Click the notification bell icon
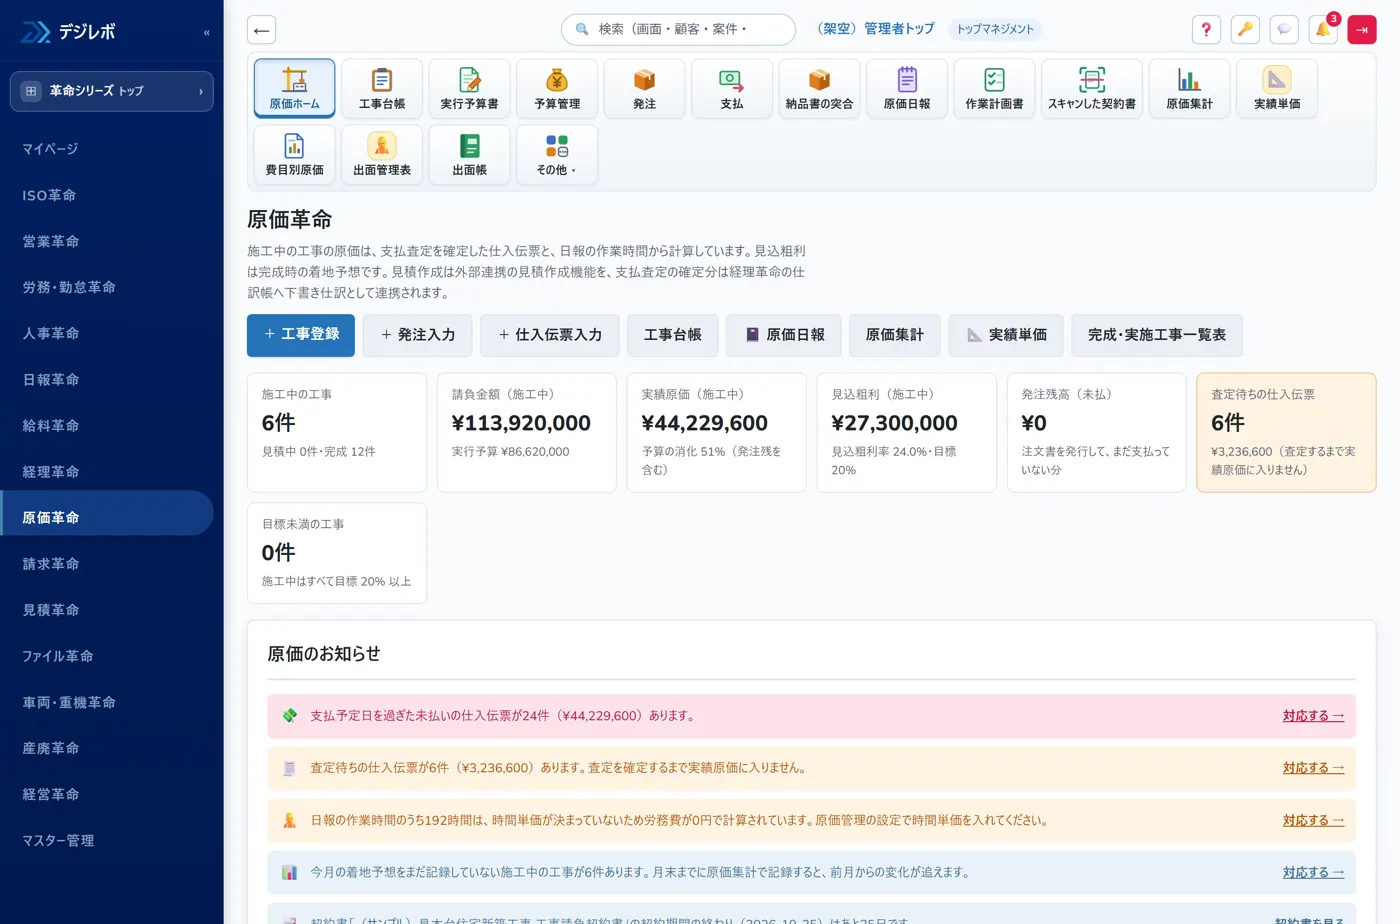Screen dimensions: 1400x924 point(1323,30)
